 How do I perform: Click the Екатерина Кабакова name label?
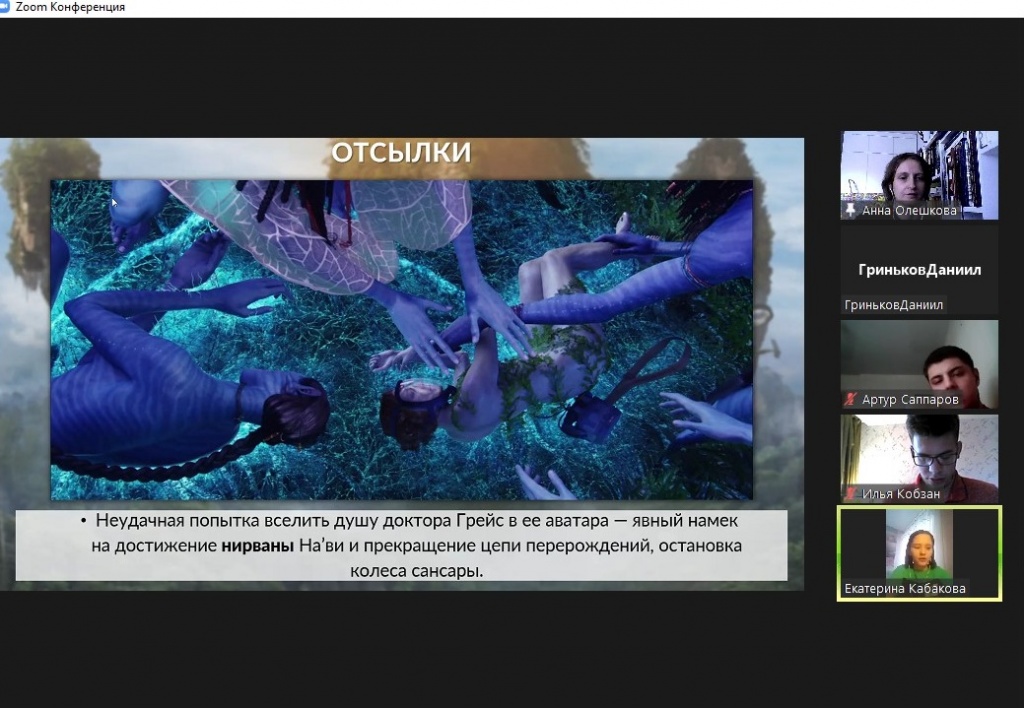click(x=905, y=589)
